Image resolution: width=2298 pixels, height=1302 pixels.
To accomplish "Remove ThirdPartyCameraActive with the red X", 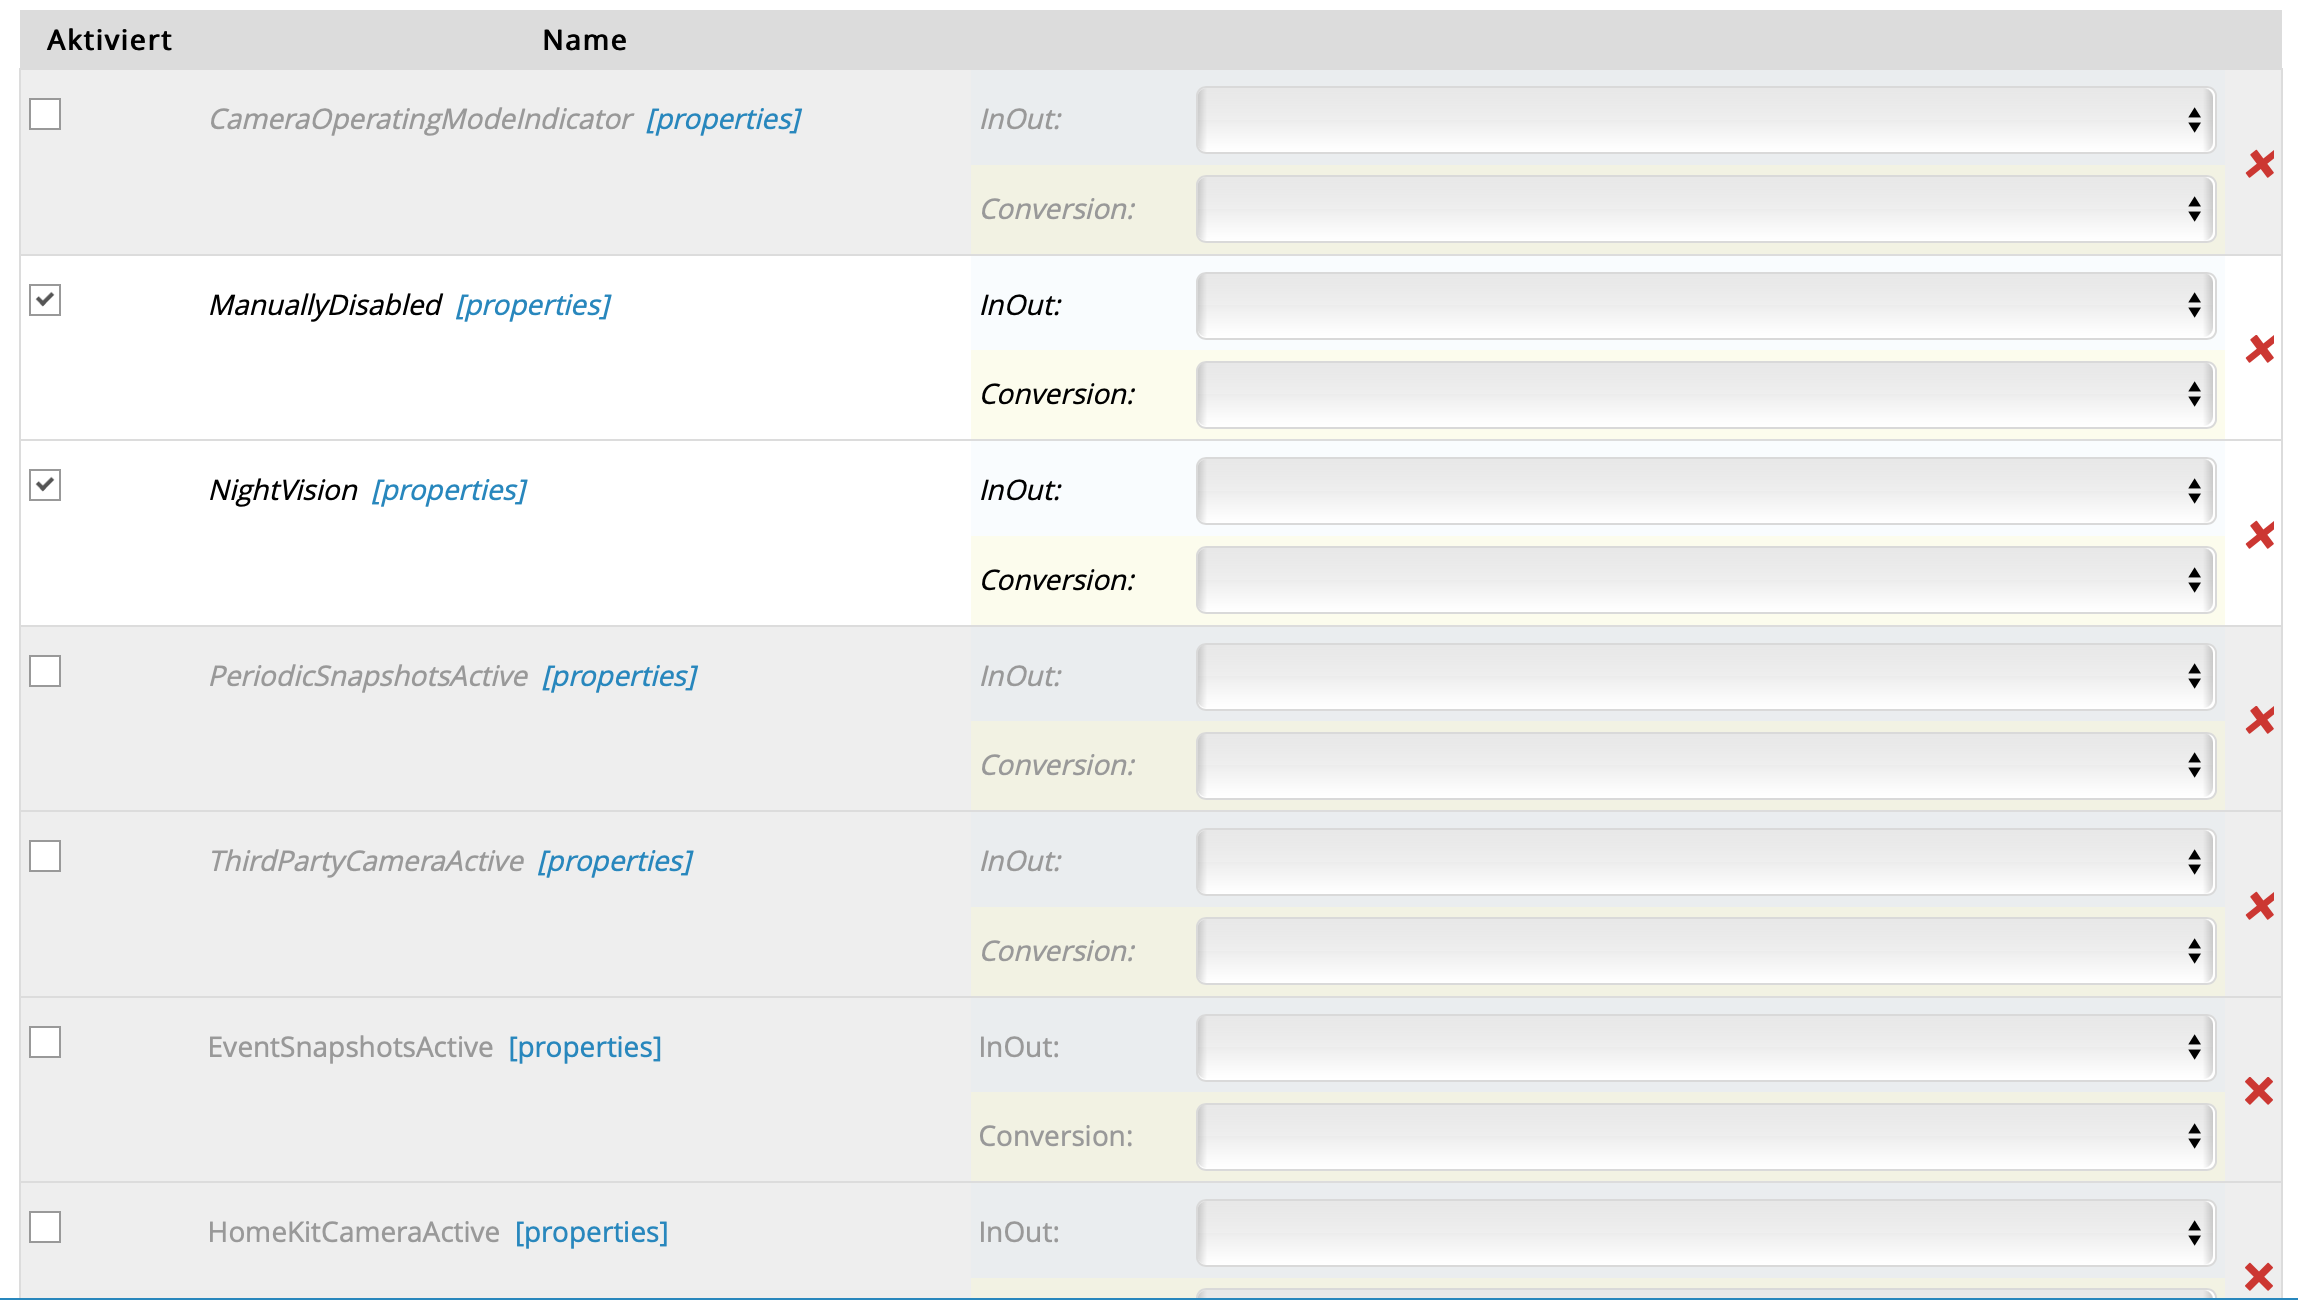I will (x=2260, y=906).
